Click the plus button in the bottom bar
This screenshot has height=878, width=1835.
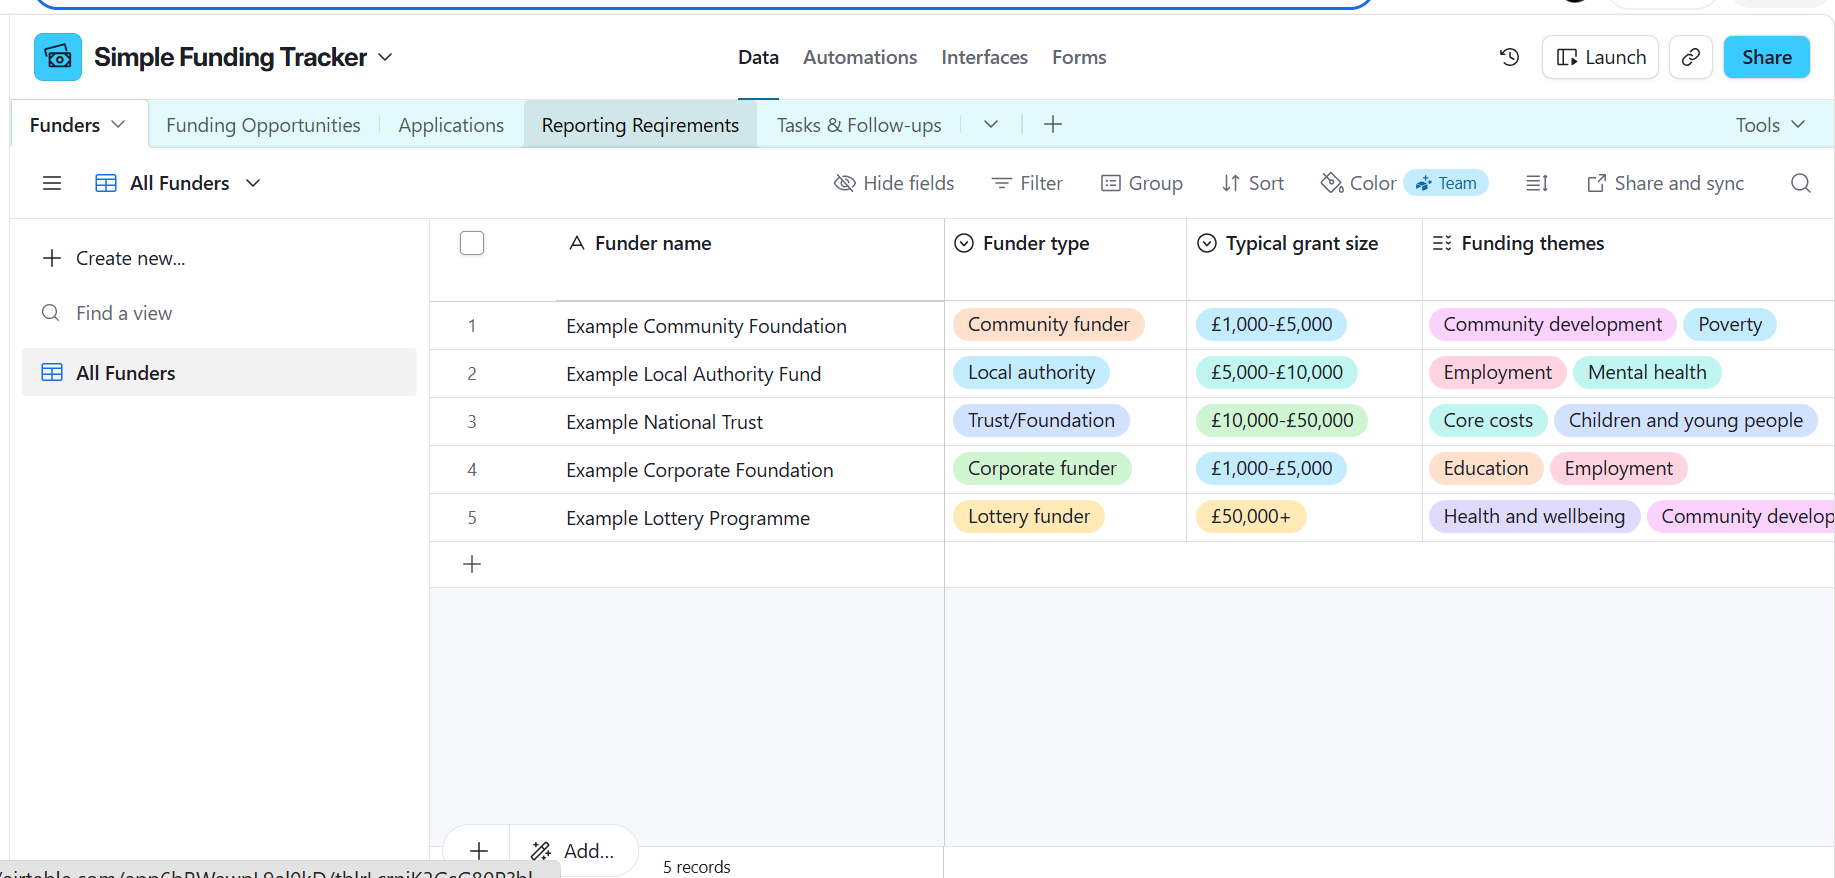479,851
